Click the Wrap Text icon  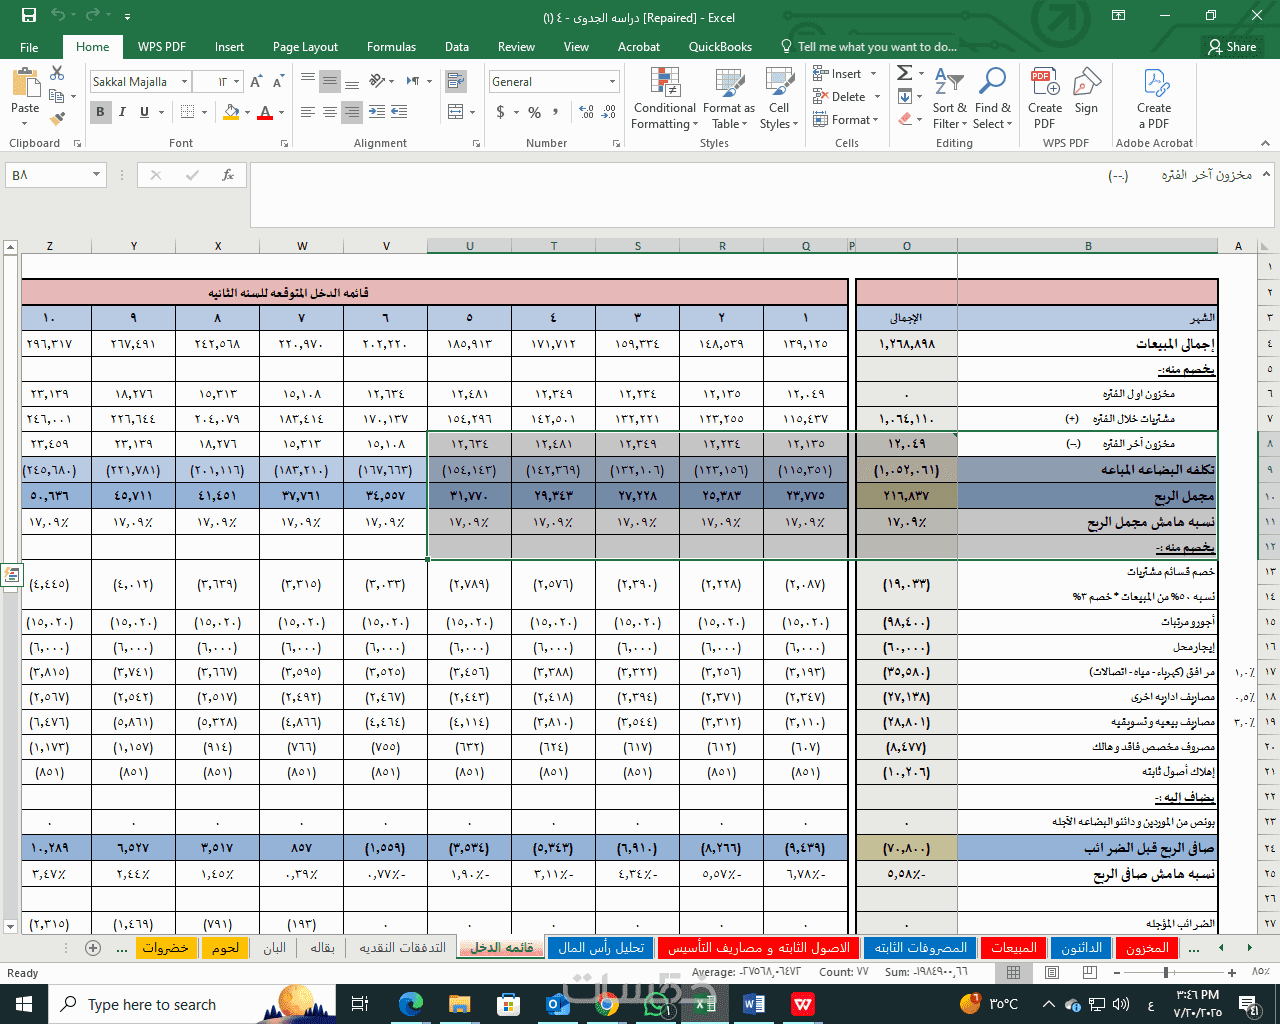click(x=457, y=82)
